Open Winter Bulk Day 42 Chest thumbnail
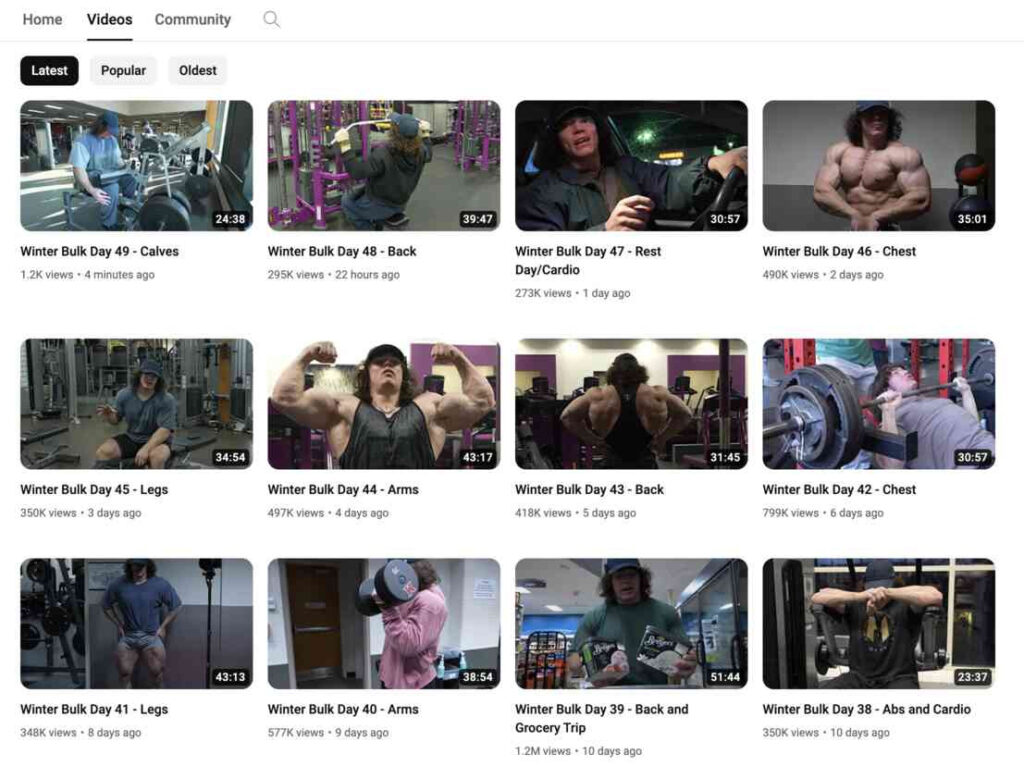This screenshot has height=766, width=1024. pyautogui.click(x=879, y=404)
